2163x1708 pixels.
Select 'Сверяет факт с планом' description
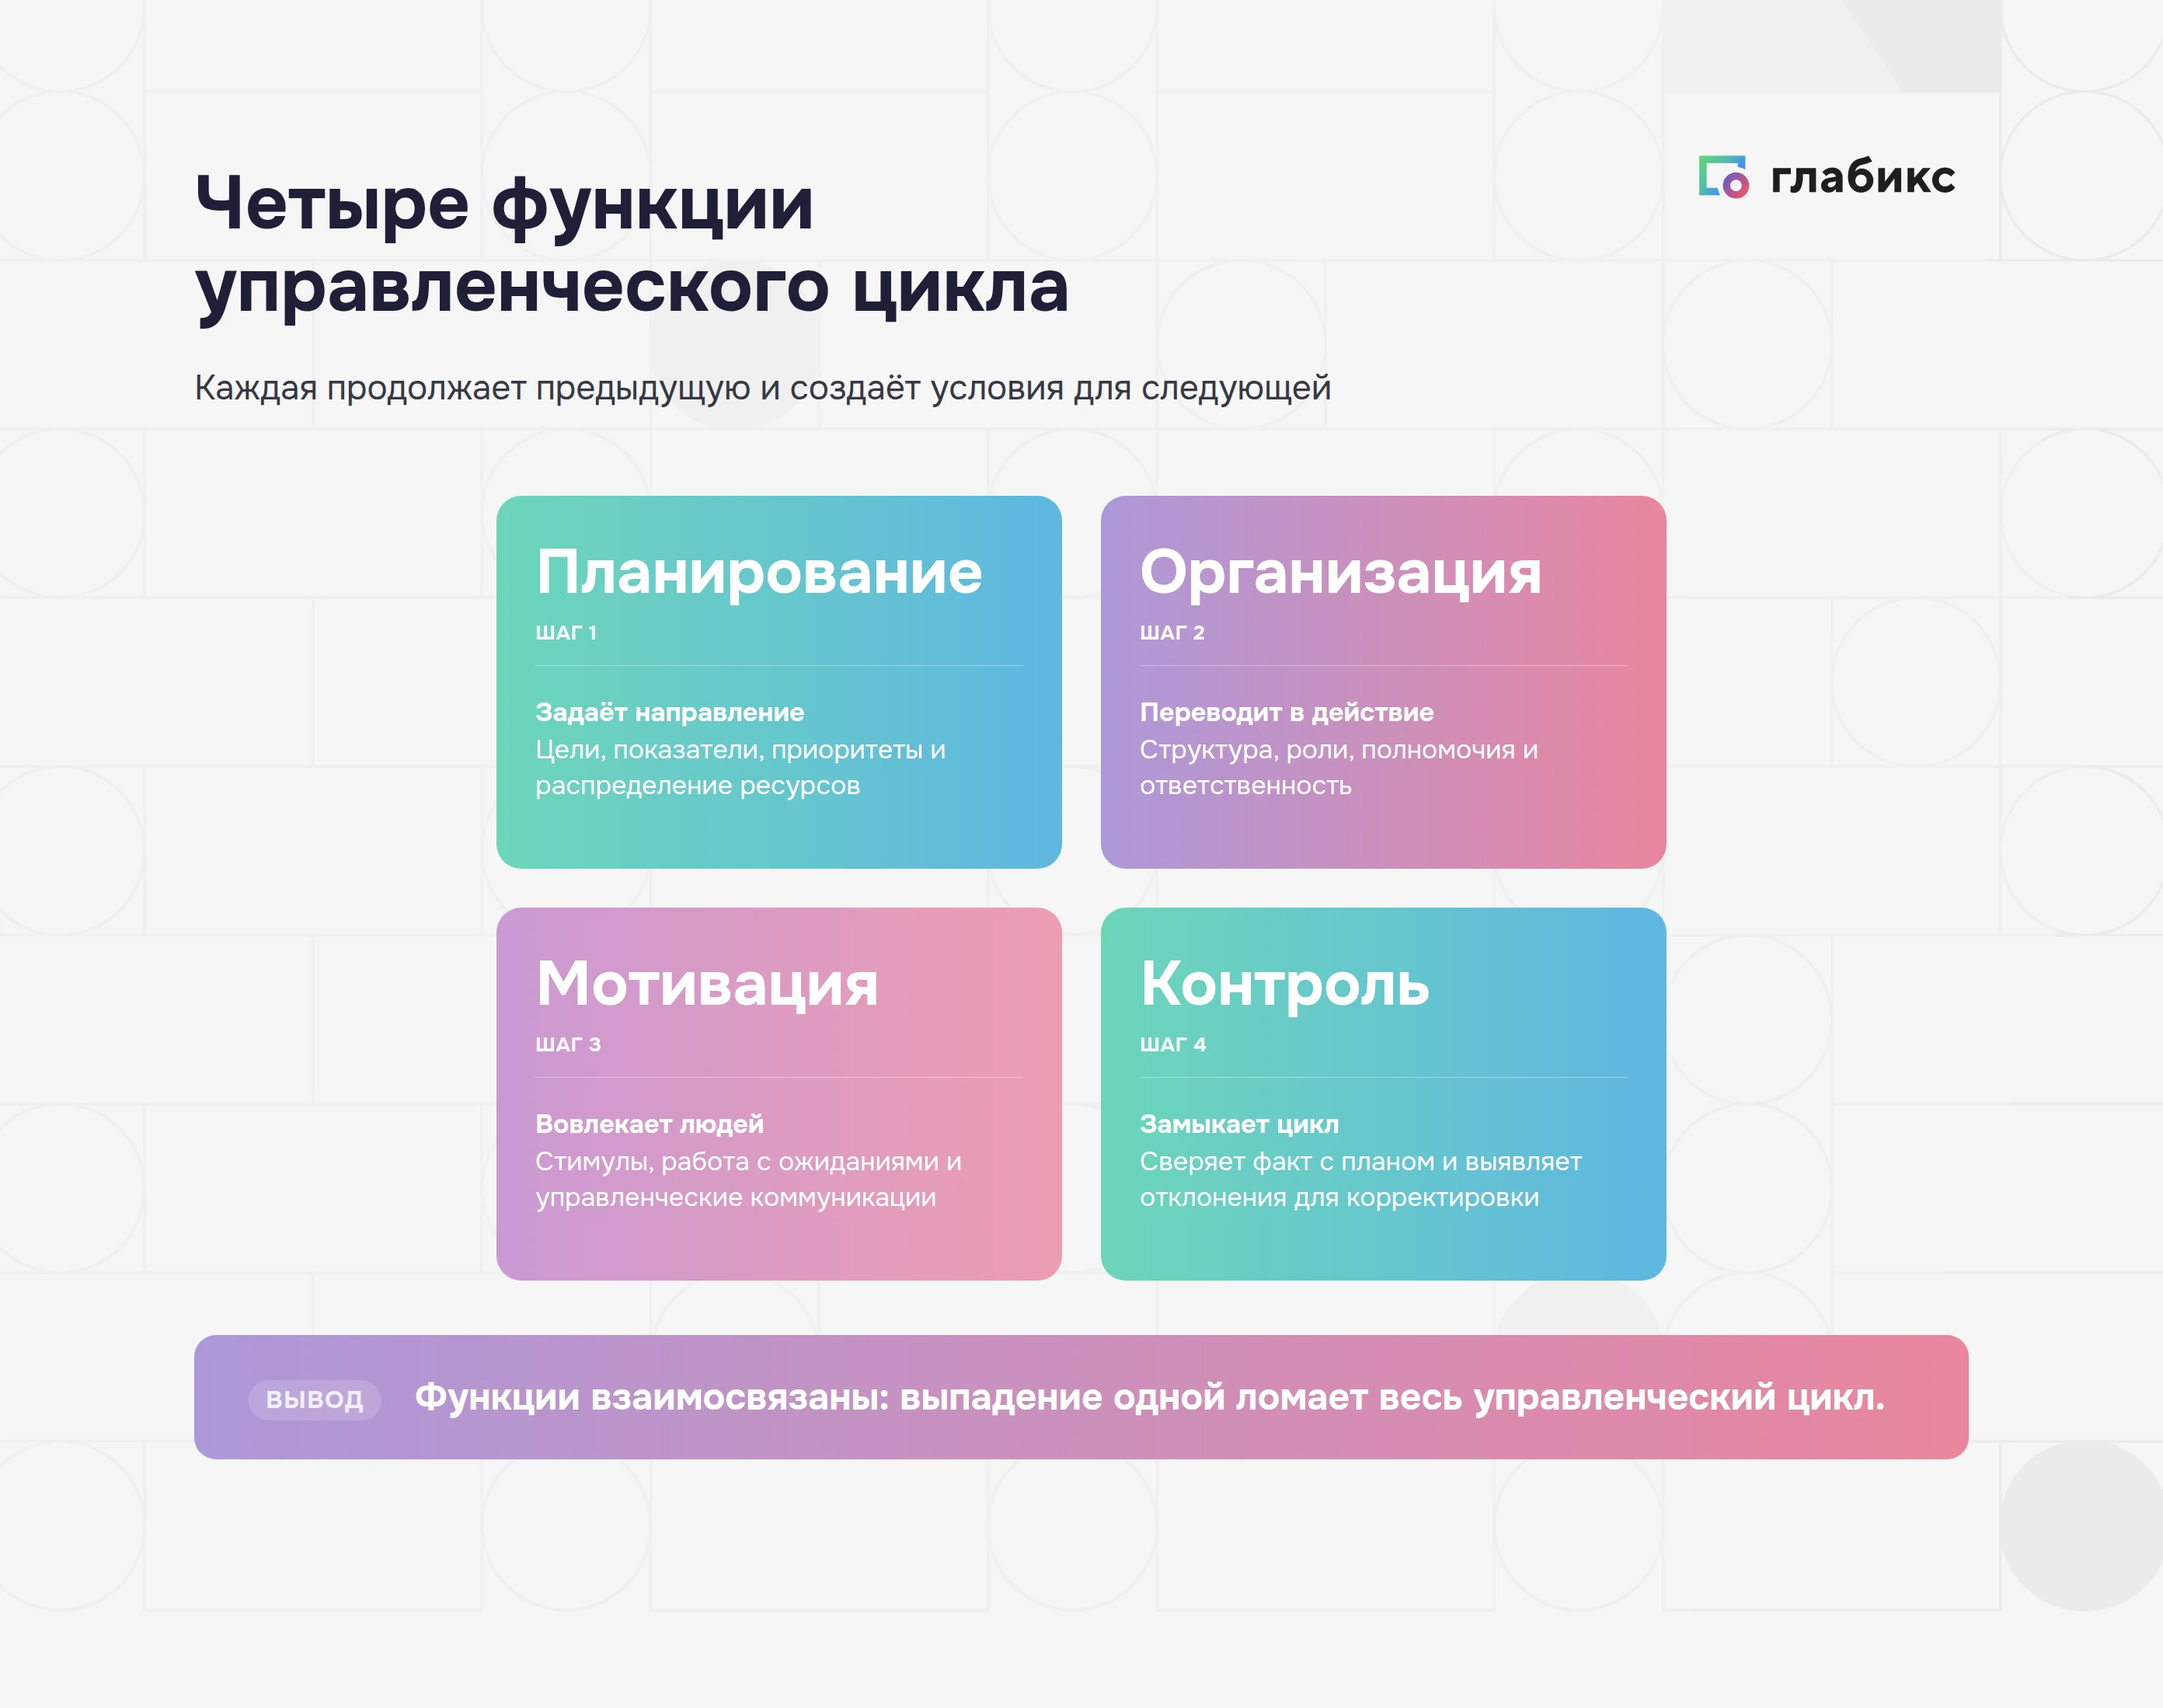point(1361,1179)
